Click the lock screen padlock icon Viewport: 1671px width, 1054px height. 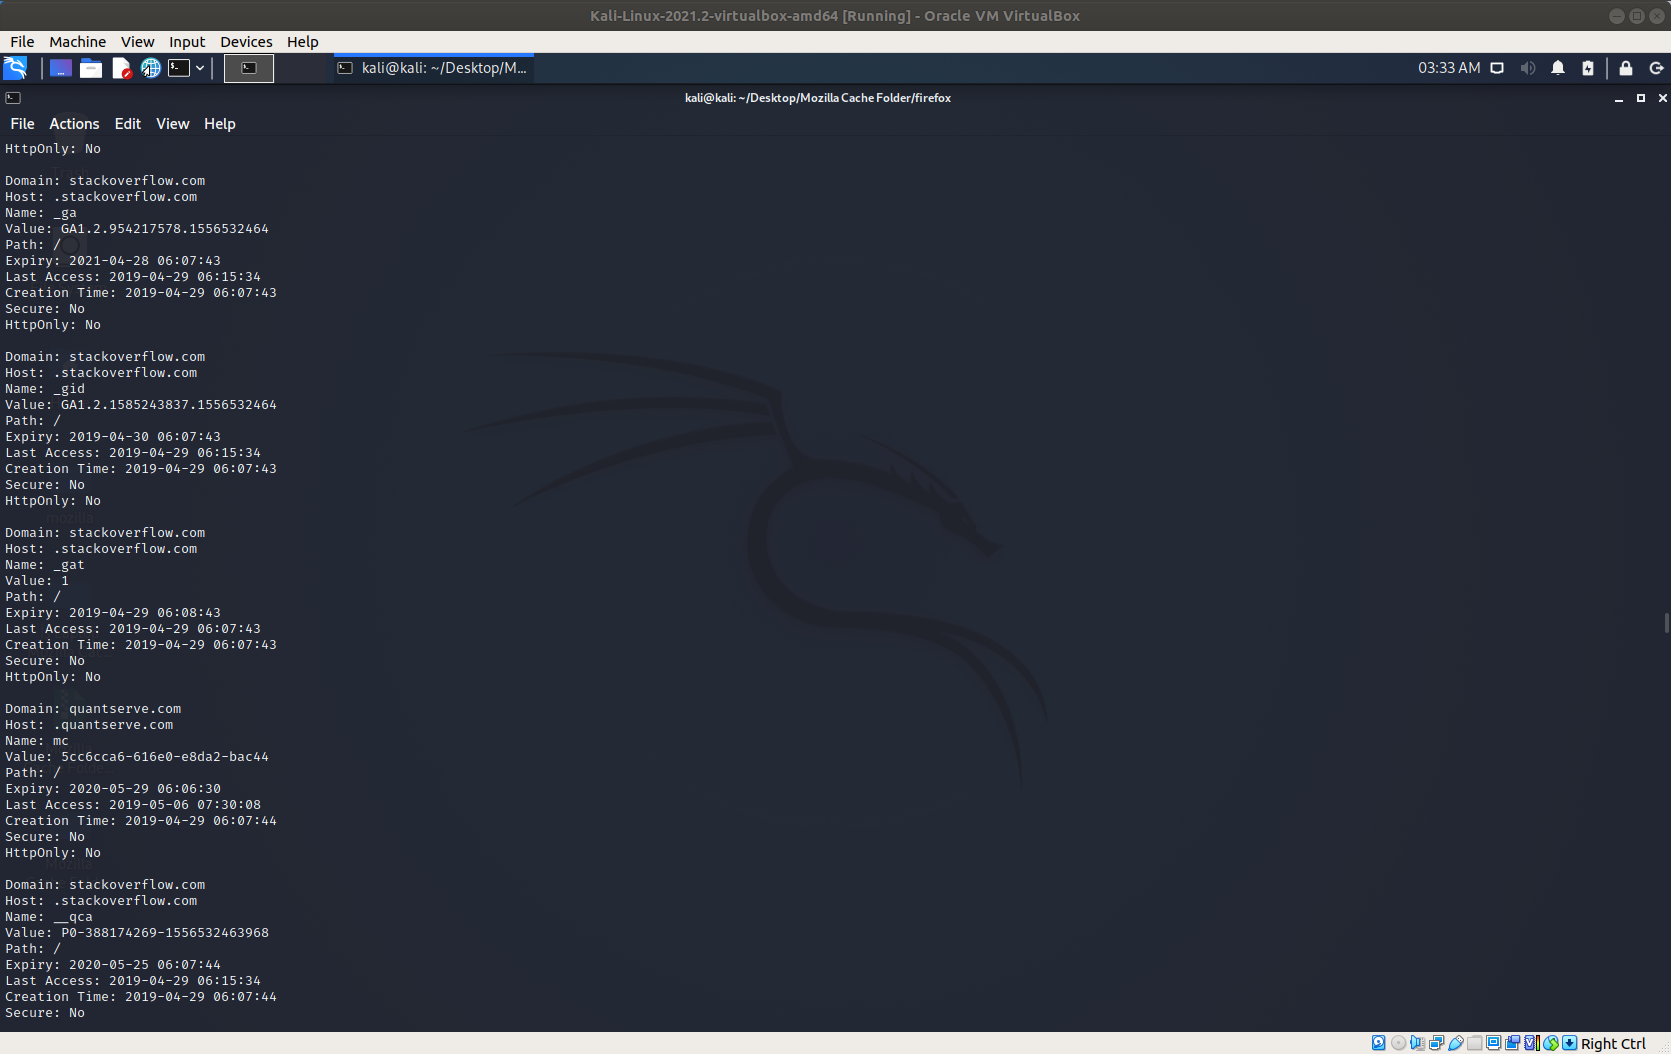1626,68
